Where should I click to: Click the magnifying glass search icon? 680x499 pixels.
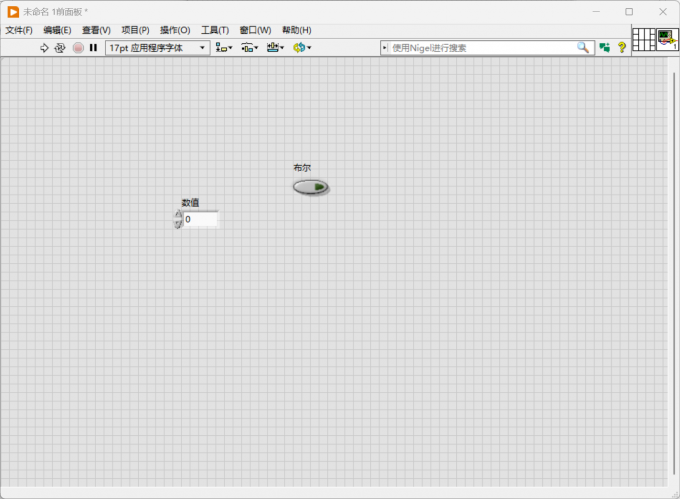[583, 47]
